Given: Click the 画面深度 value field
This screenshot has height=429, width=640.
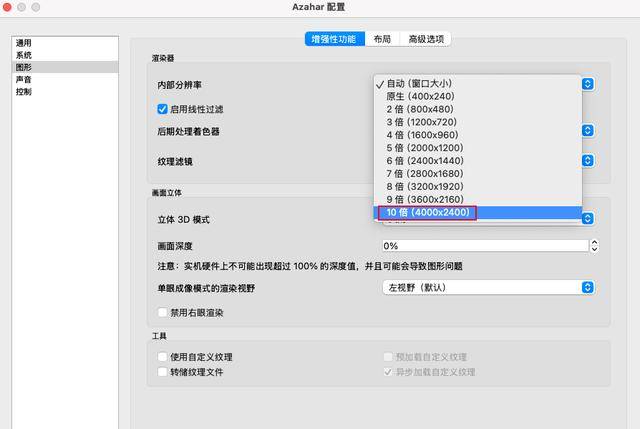Looking at the screenshot, I should pos(485,246).
